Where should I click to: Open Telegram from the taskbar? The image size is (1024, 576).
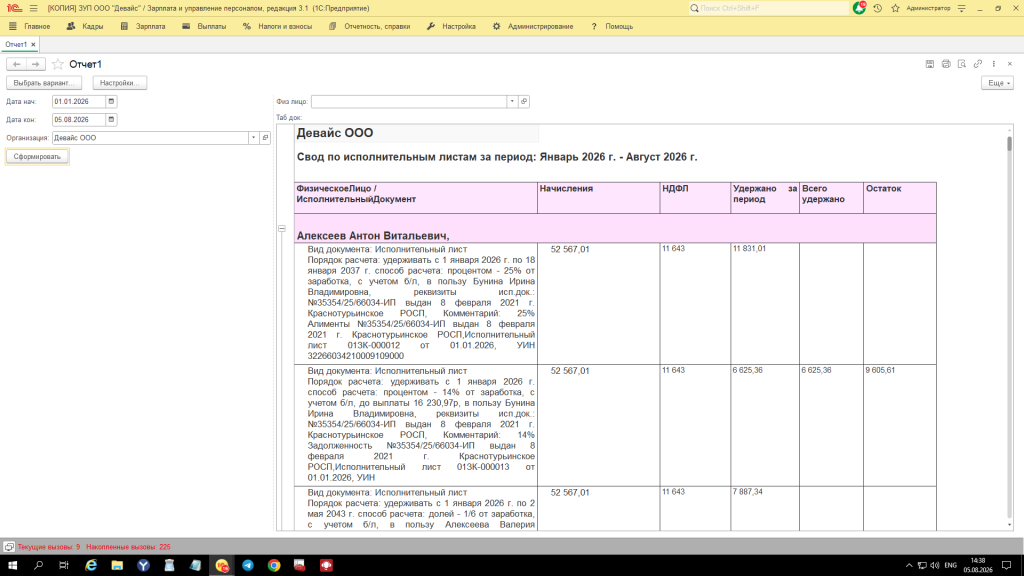coord(248,566)
